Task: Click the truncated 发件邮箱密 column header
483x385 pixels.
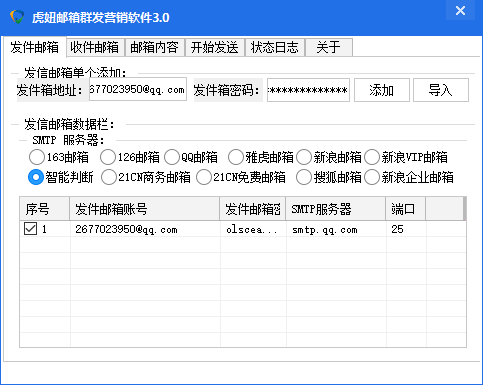Action: tap(253, 209)
